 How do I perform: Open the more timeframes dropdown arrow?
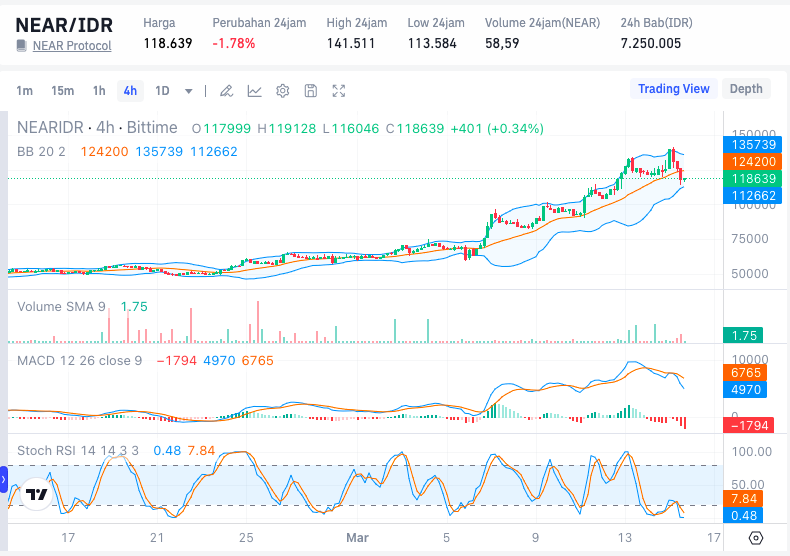coord(188,91)
